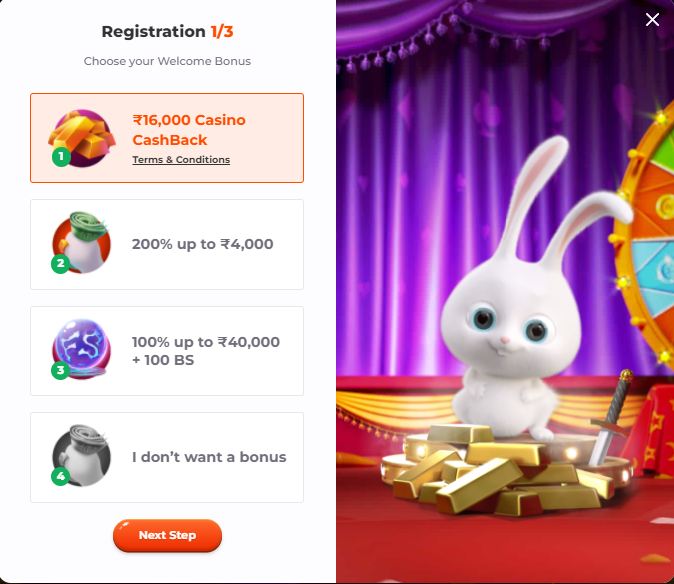
Task: Click the purple crystal ball FS icon
Action: click(82, 349)
